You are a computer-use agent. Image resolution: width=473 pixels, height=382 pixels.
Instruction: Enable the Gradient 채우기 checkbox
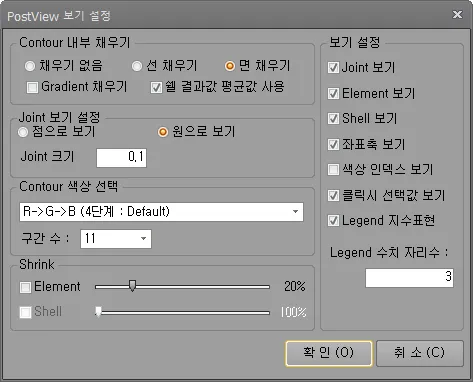click(x=32, y=87)
